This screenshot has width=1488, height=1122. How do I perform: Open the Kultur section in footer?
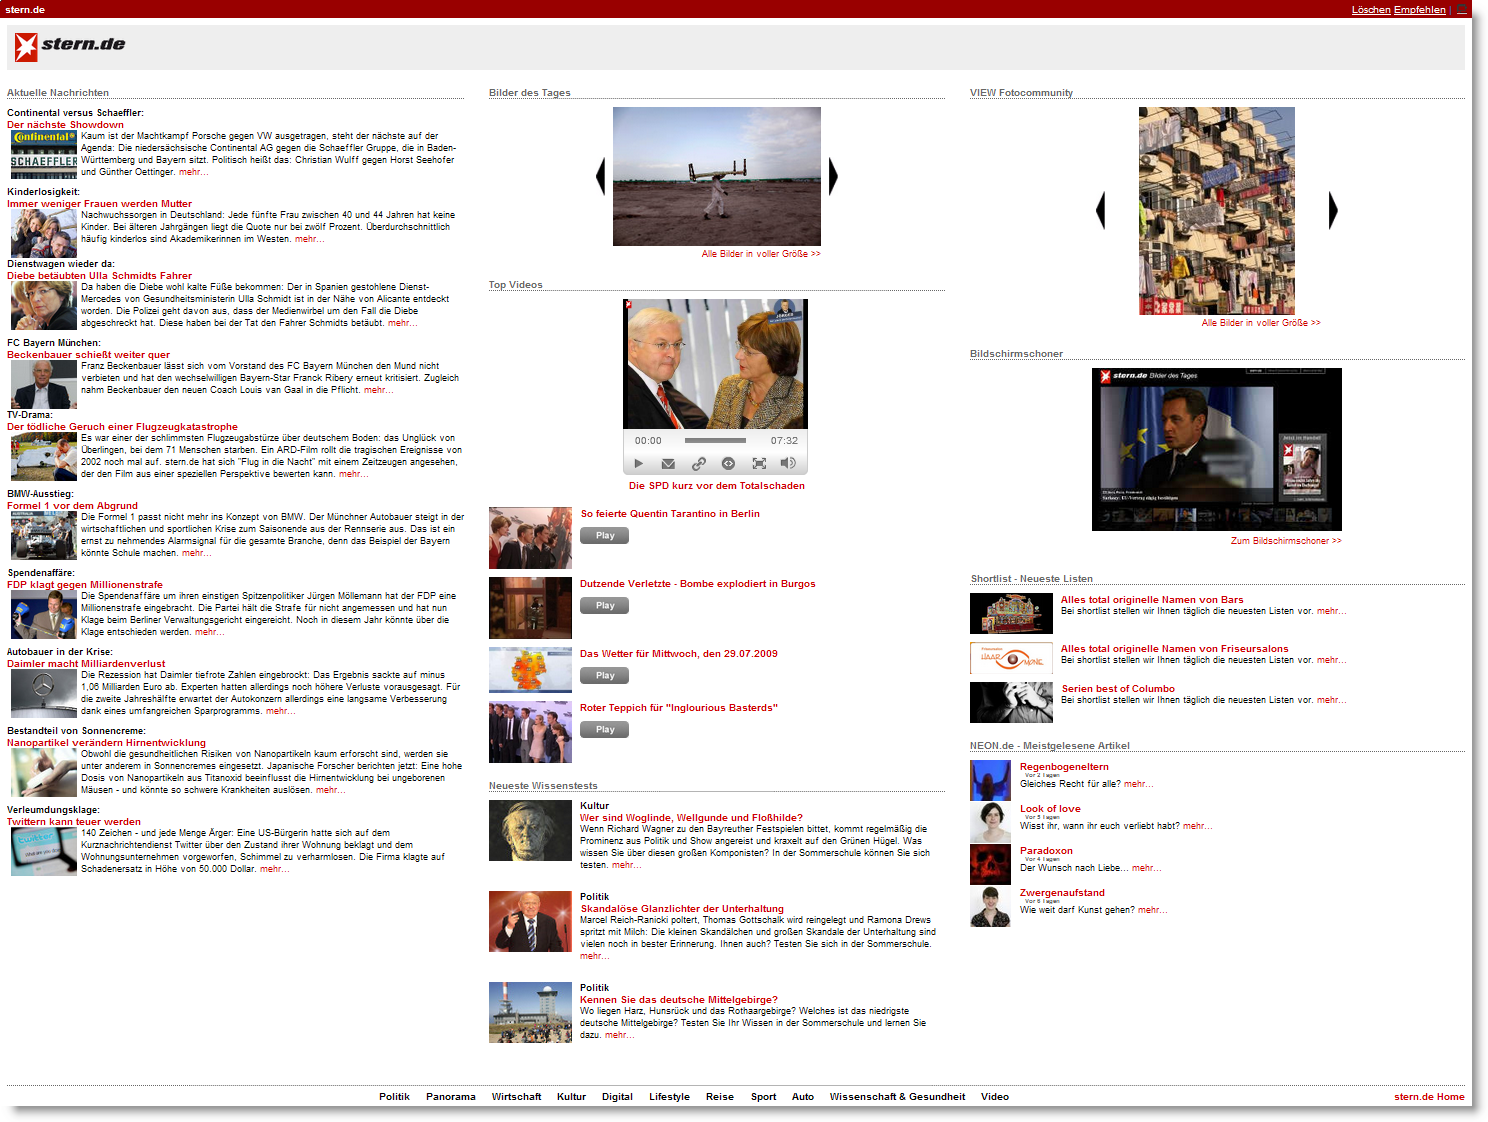click(x=571, y=1097)
